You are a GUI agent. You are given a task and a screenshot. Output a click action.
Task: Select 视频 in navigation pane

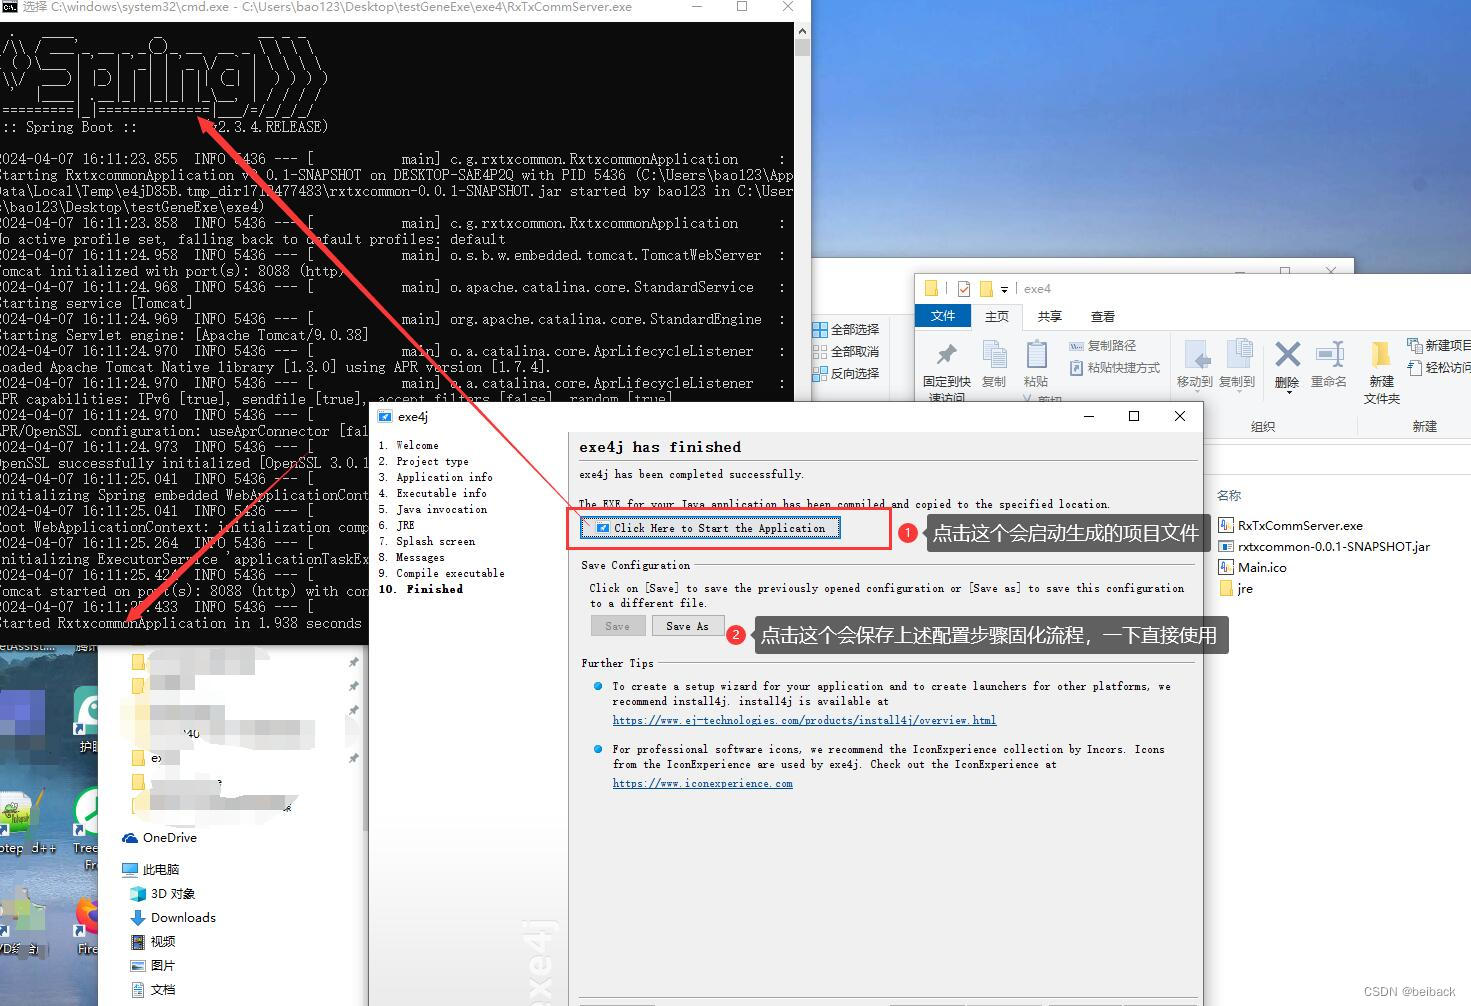[153, 942]
